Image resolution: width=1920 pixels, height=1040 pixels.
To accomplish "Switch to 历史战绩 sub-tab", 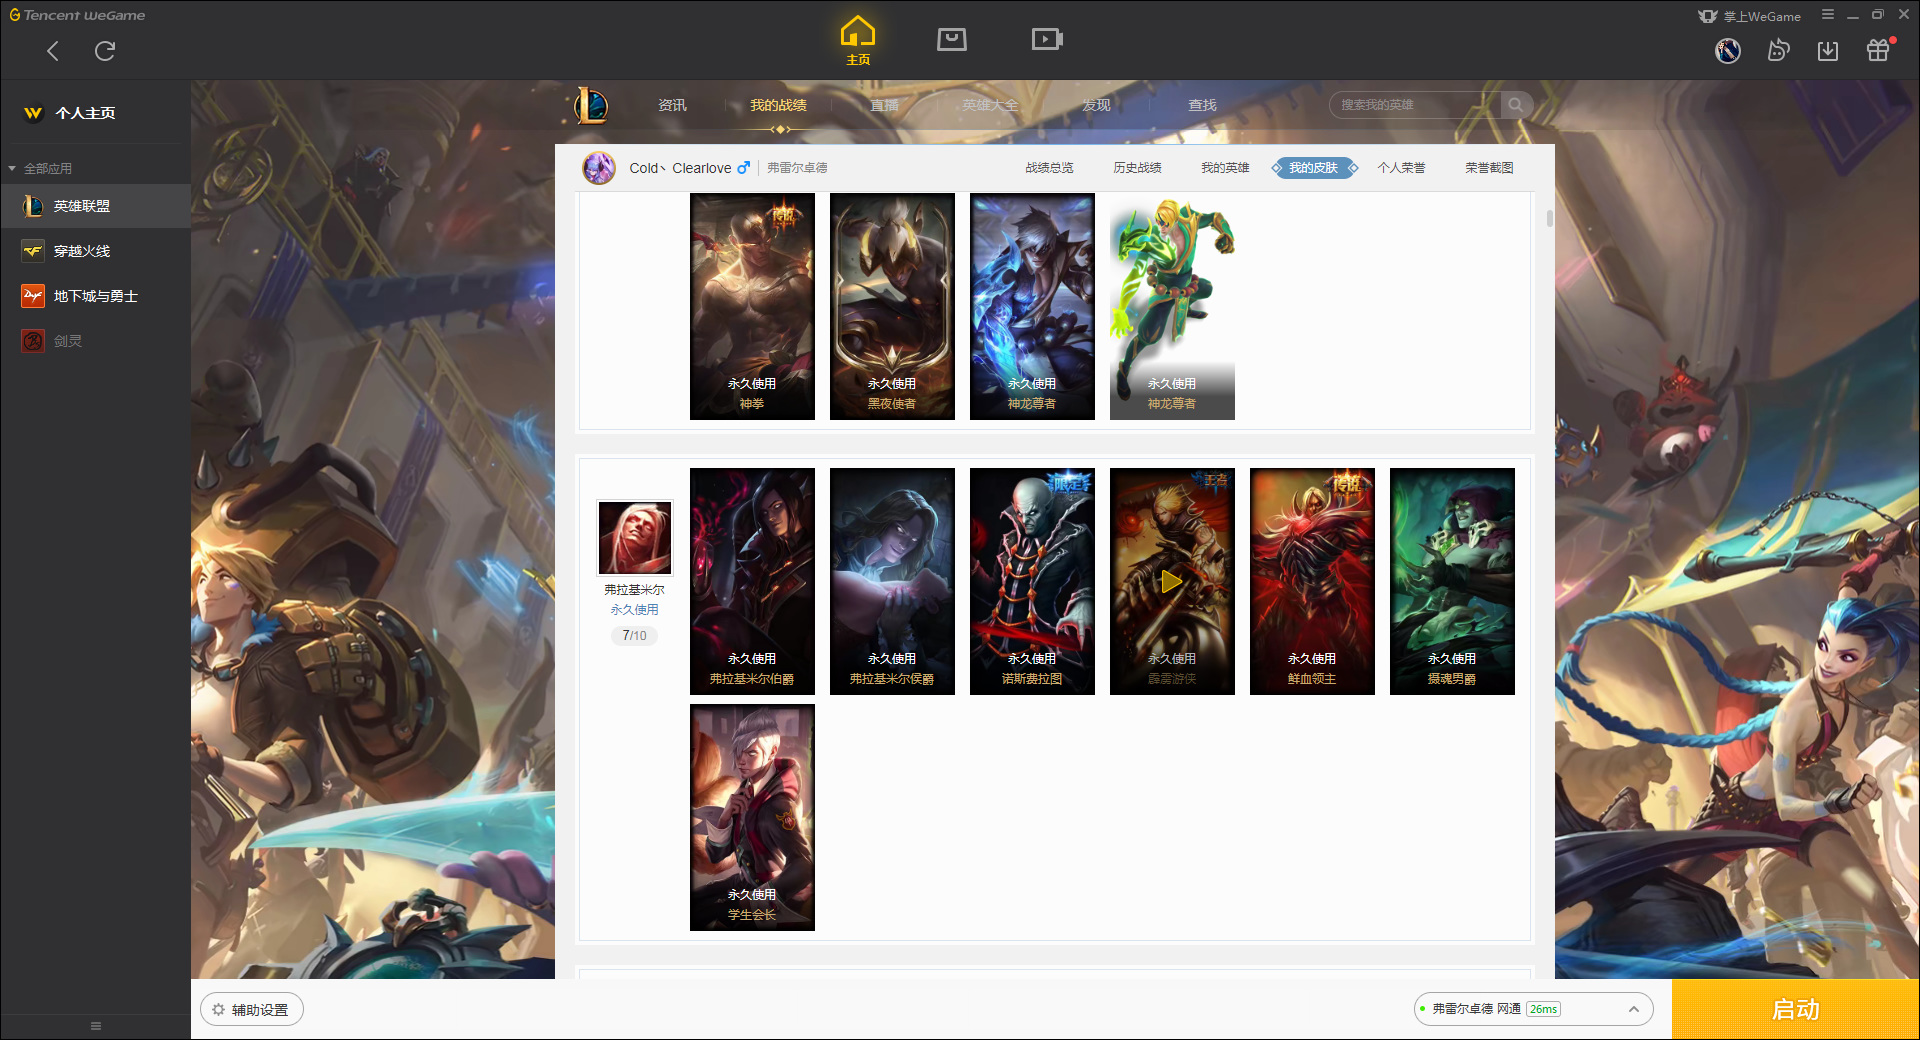I will point(1137,168).
